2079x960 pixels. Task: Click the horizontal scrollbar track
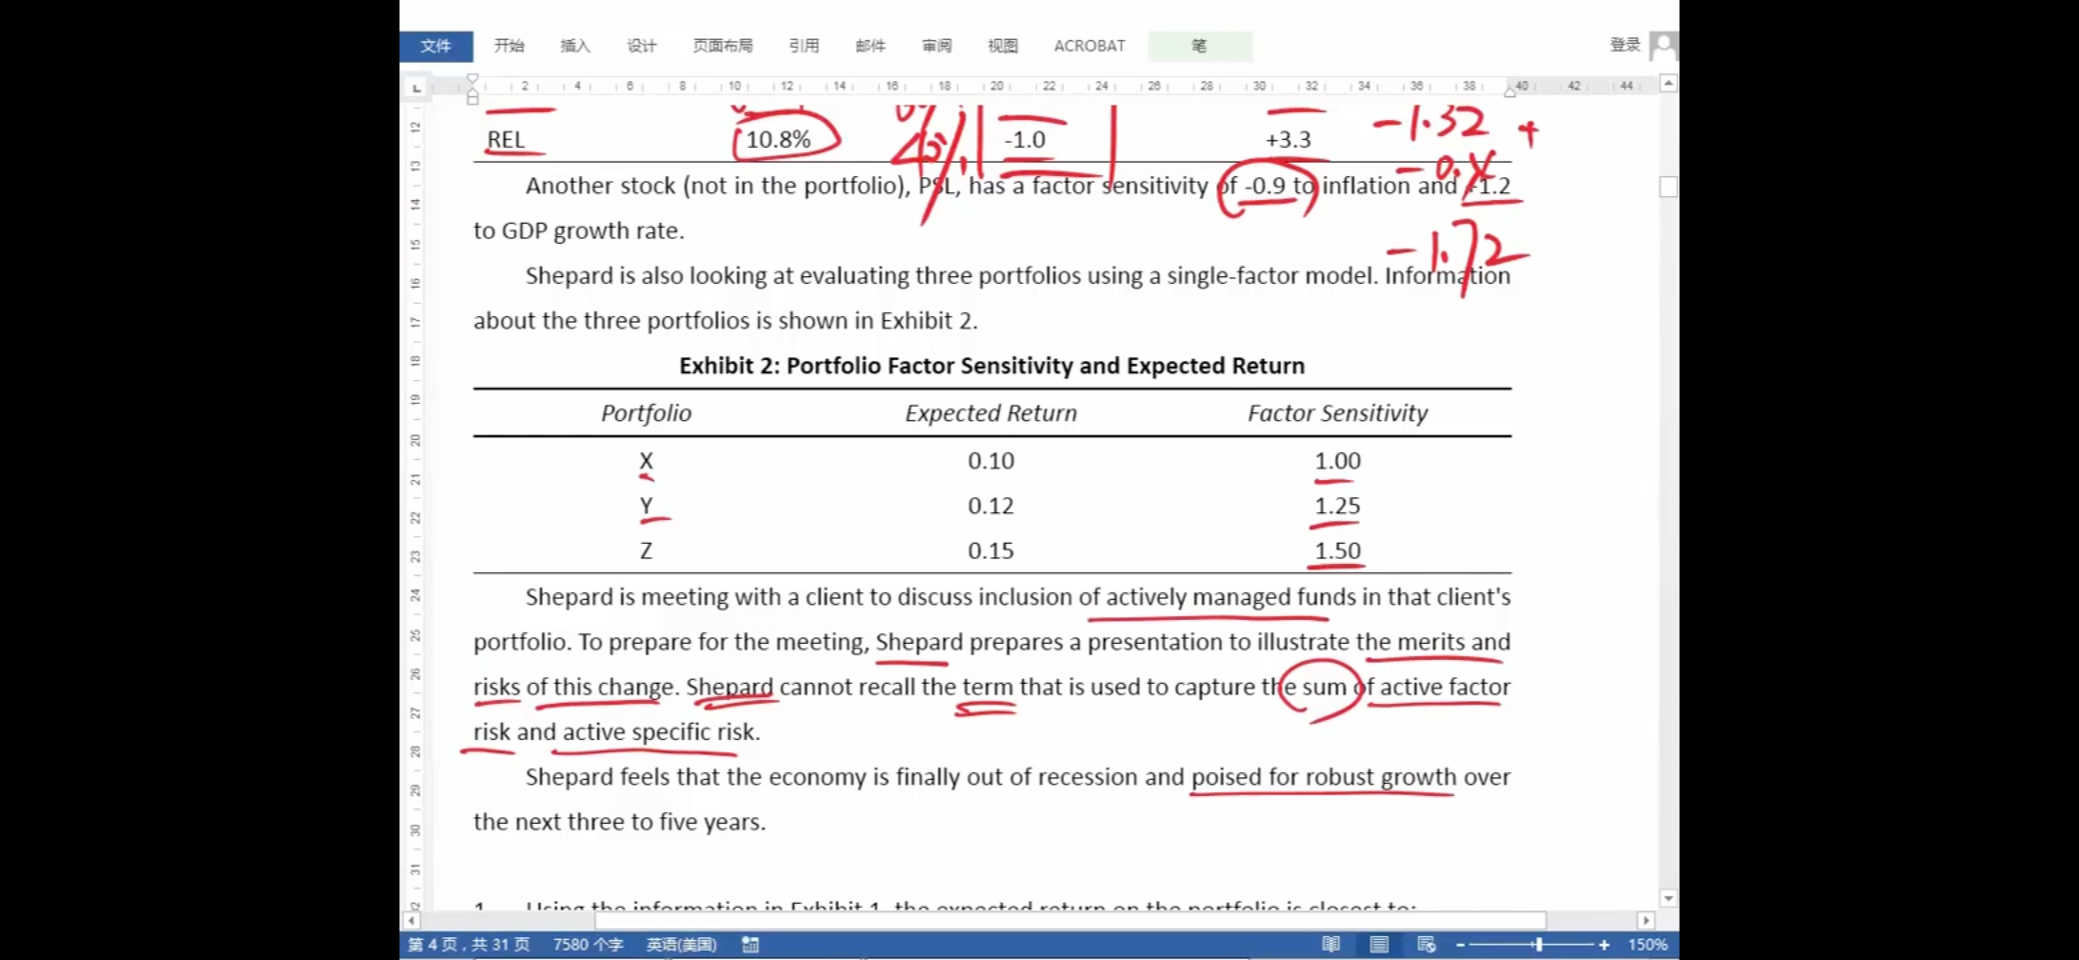point(1027,920)
